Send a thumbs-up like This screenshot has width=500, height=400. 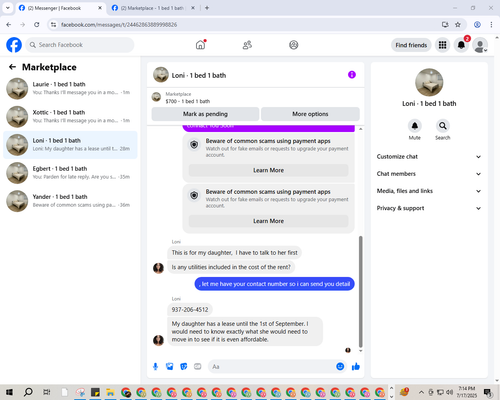click(356, 367)
